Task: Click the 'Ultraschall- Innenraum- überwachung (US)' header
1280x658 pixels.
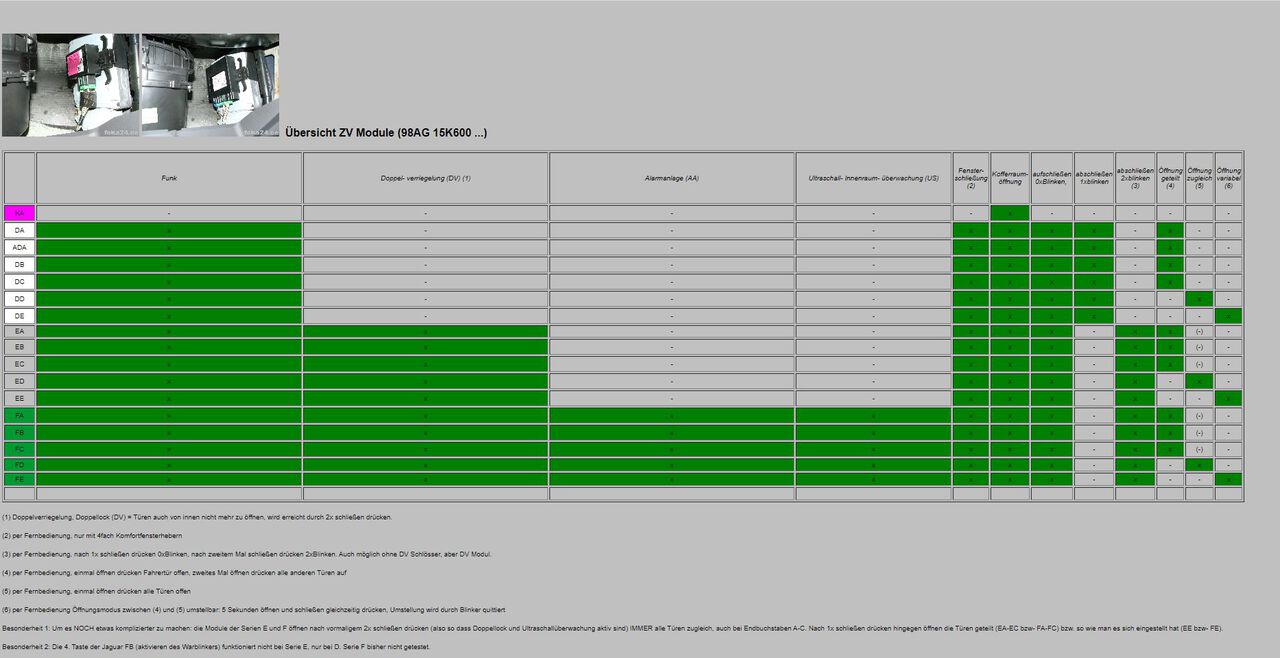Action: [874, 178]
